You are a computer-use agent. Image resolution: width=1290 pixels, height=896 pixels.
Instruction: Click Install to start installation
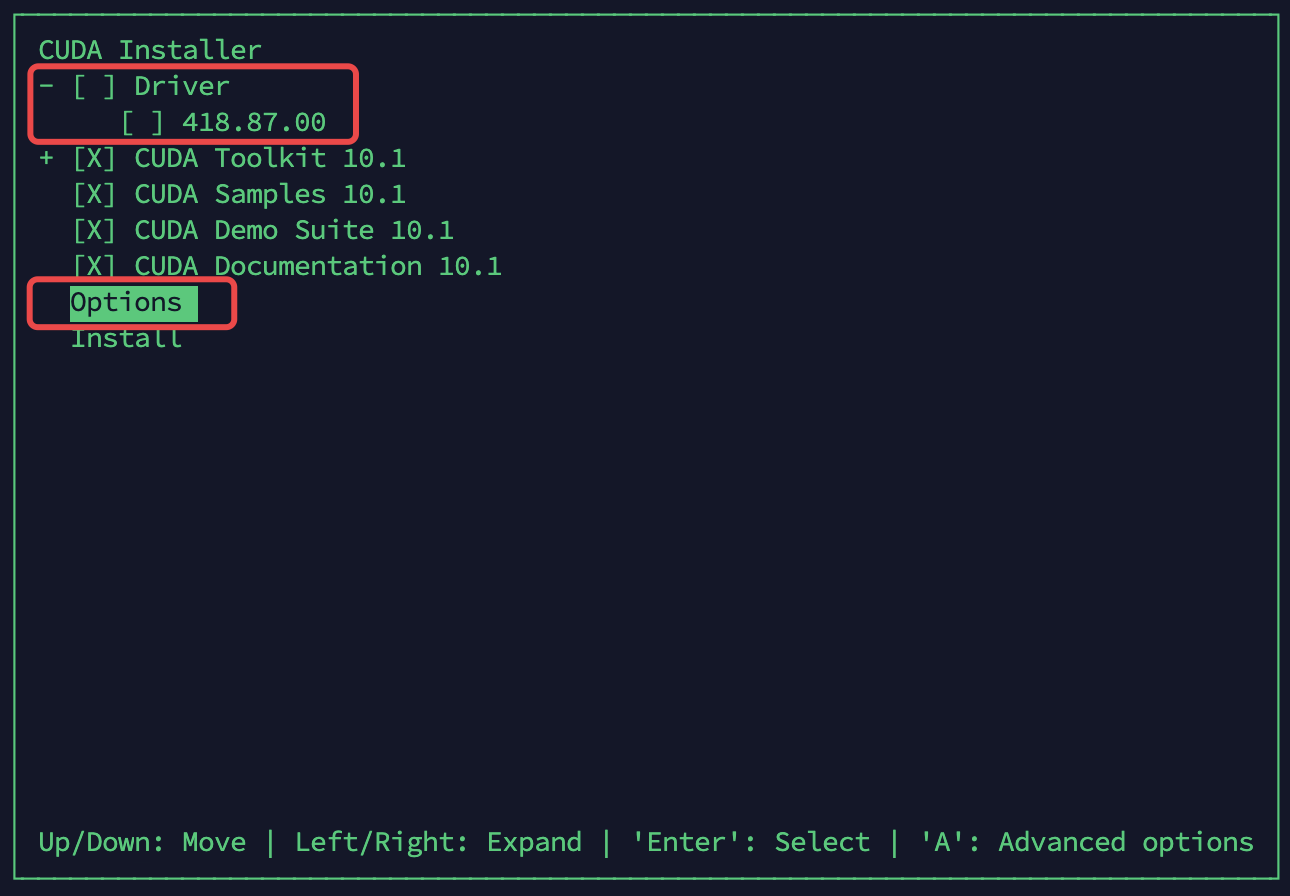tap(126, 338)
